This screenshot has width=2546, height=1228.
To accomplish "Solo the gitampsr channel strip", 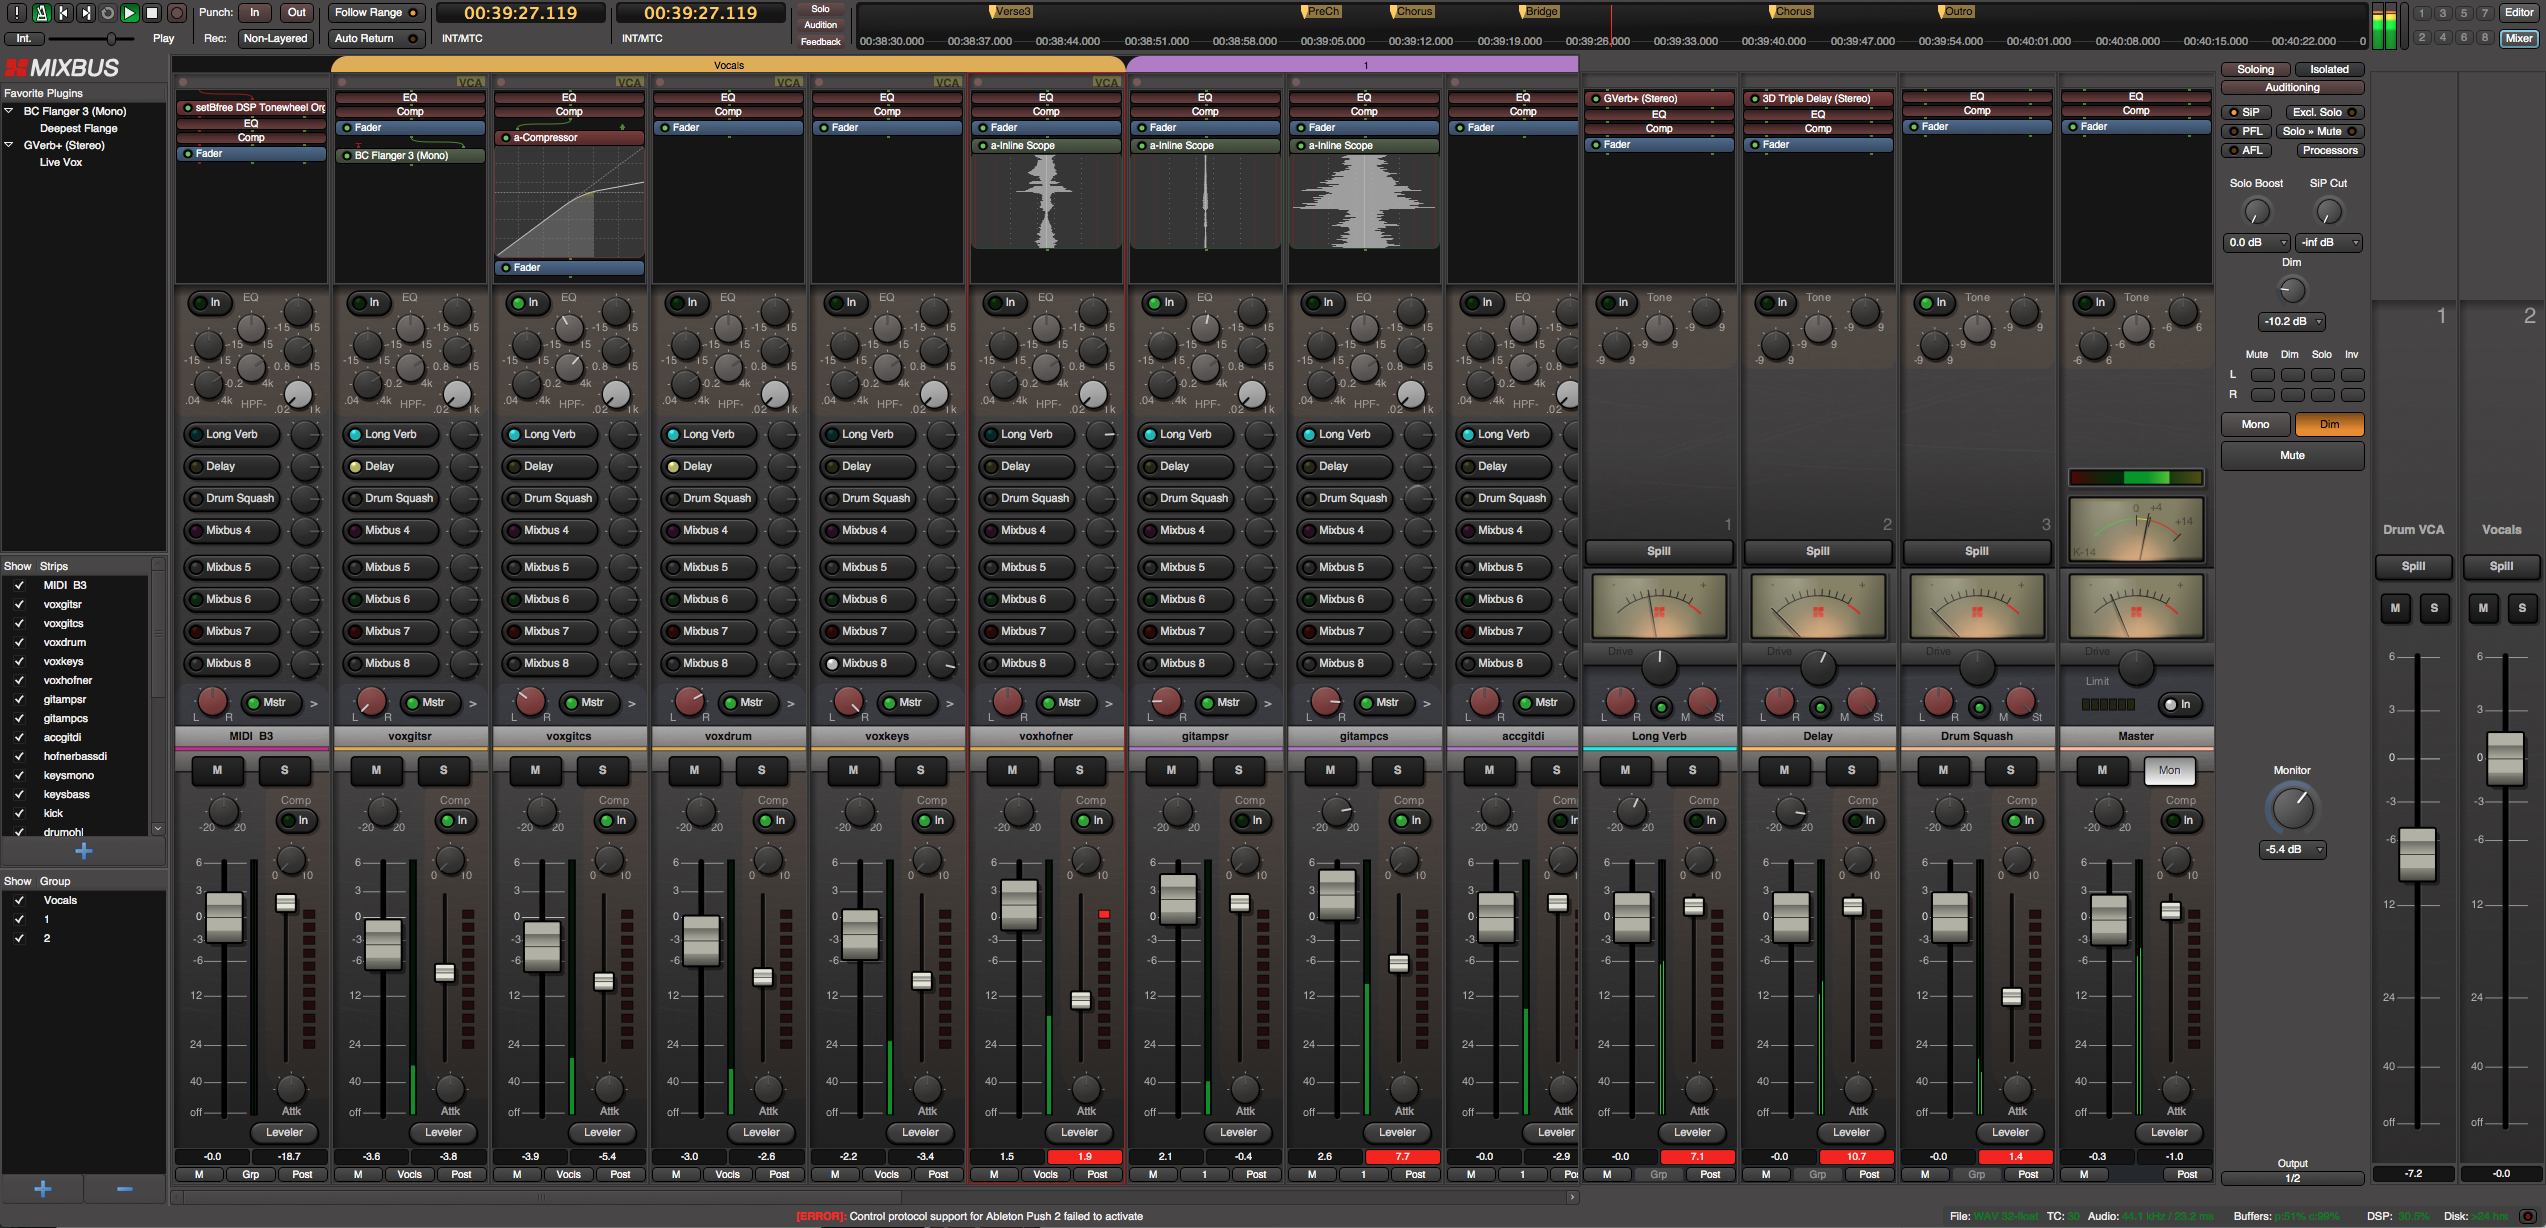I will point(1238,770).
